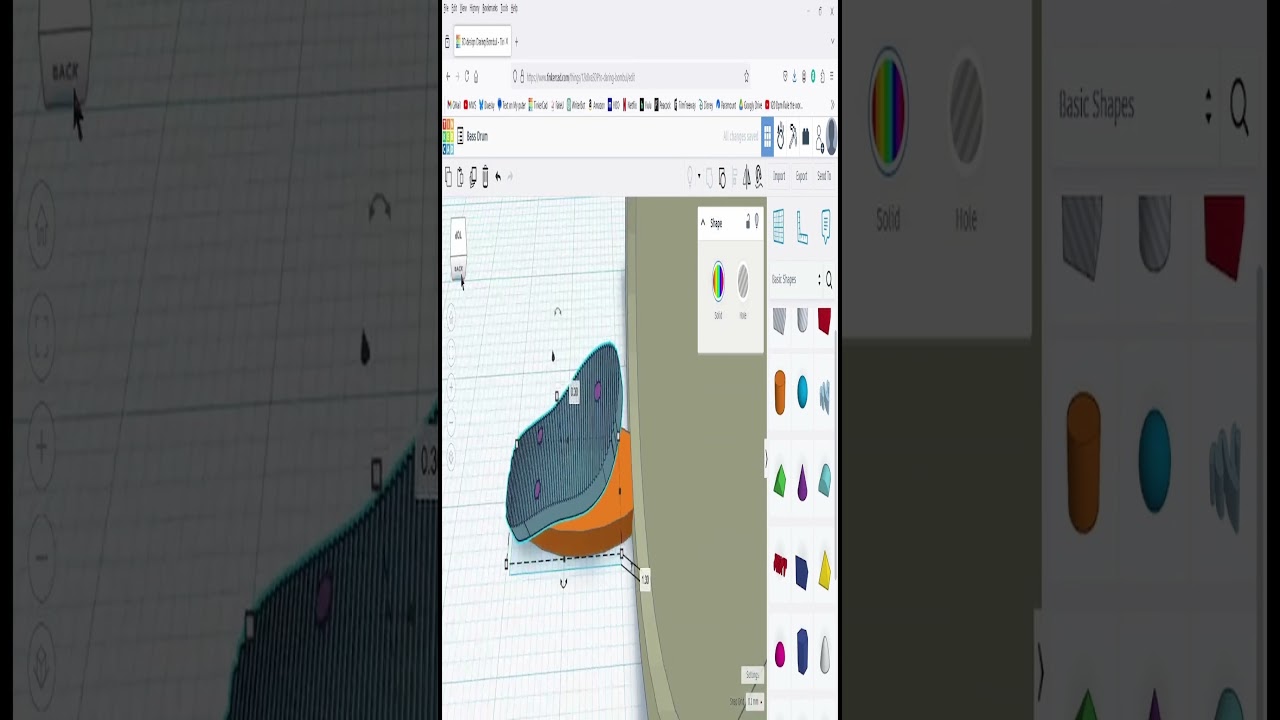The image size is (1280, 720).
Task: Open the bricks mode icon
Action: coord(806,136)
